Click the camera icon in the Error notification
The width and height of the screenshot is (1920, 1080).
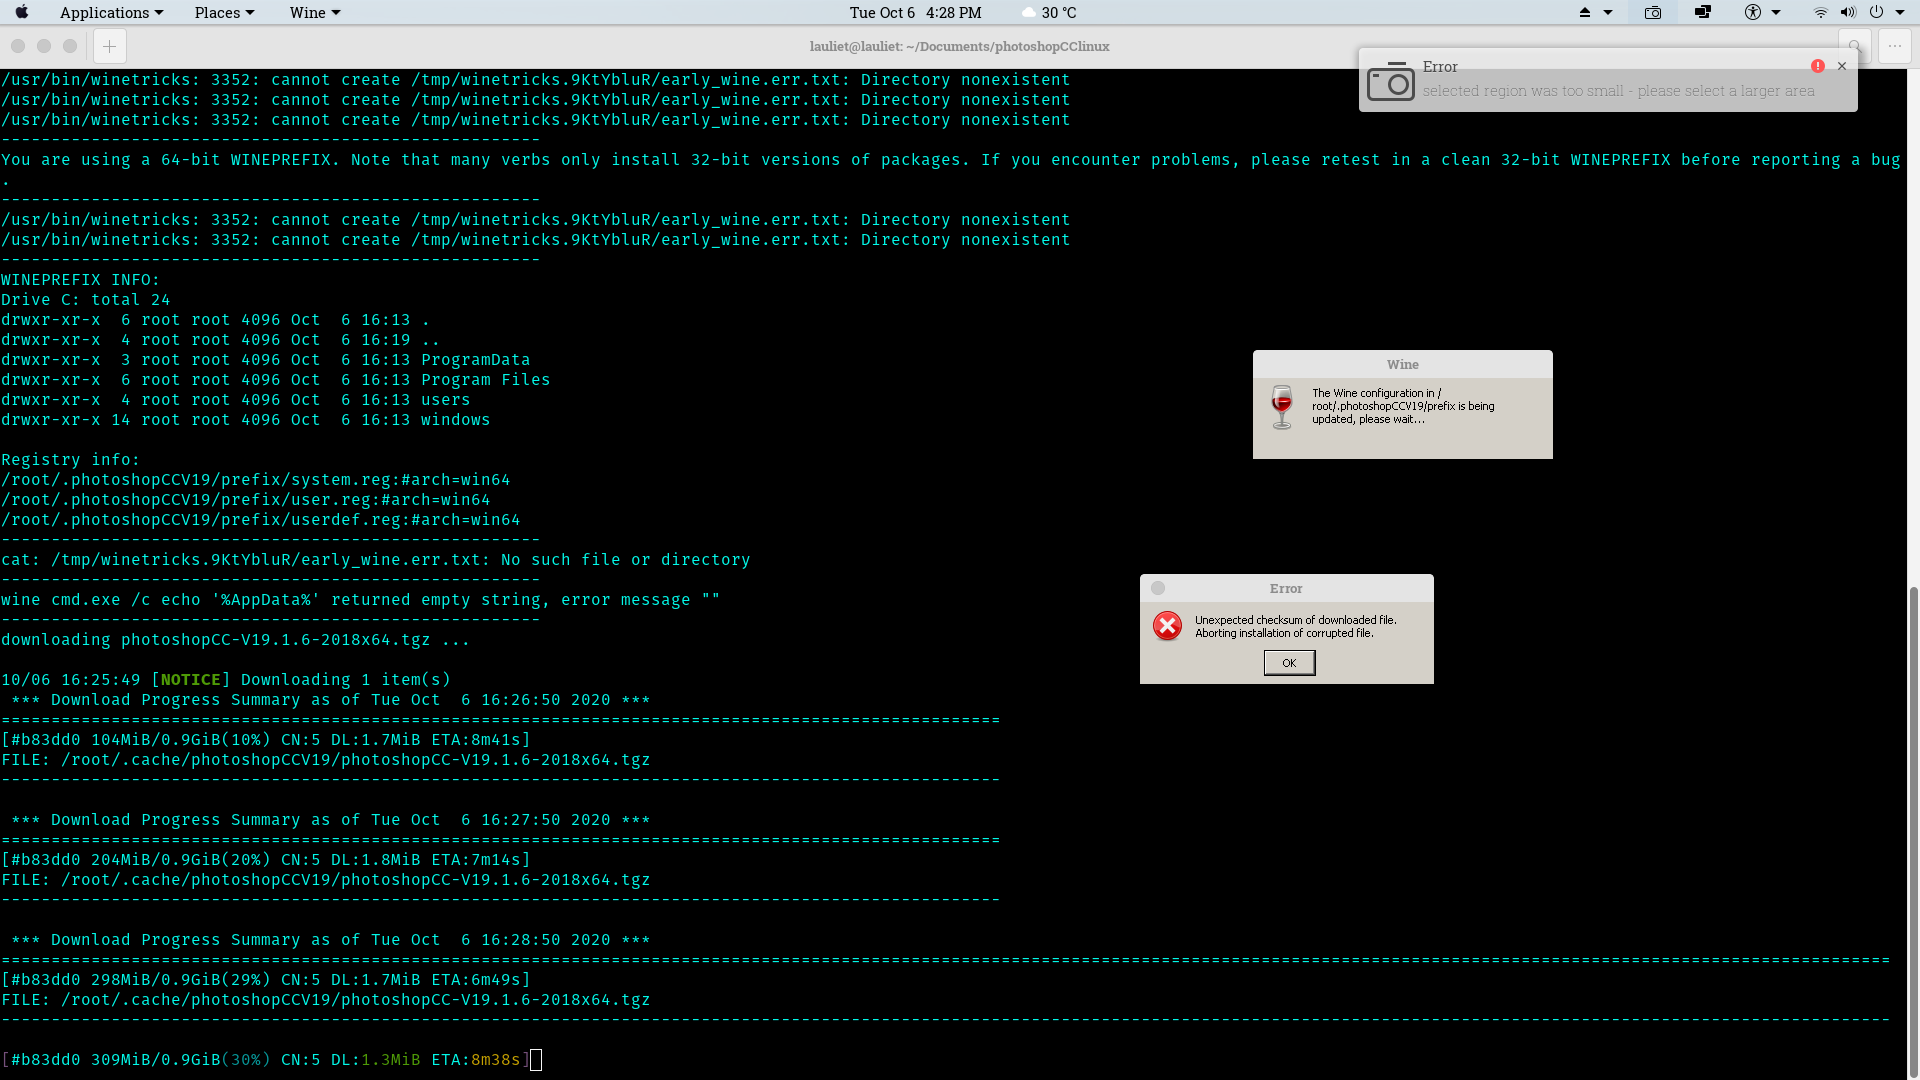pyautogui.click(x=1391, y=81)
